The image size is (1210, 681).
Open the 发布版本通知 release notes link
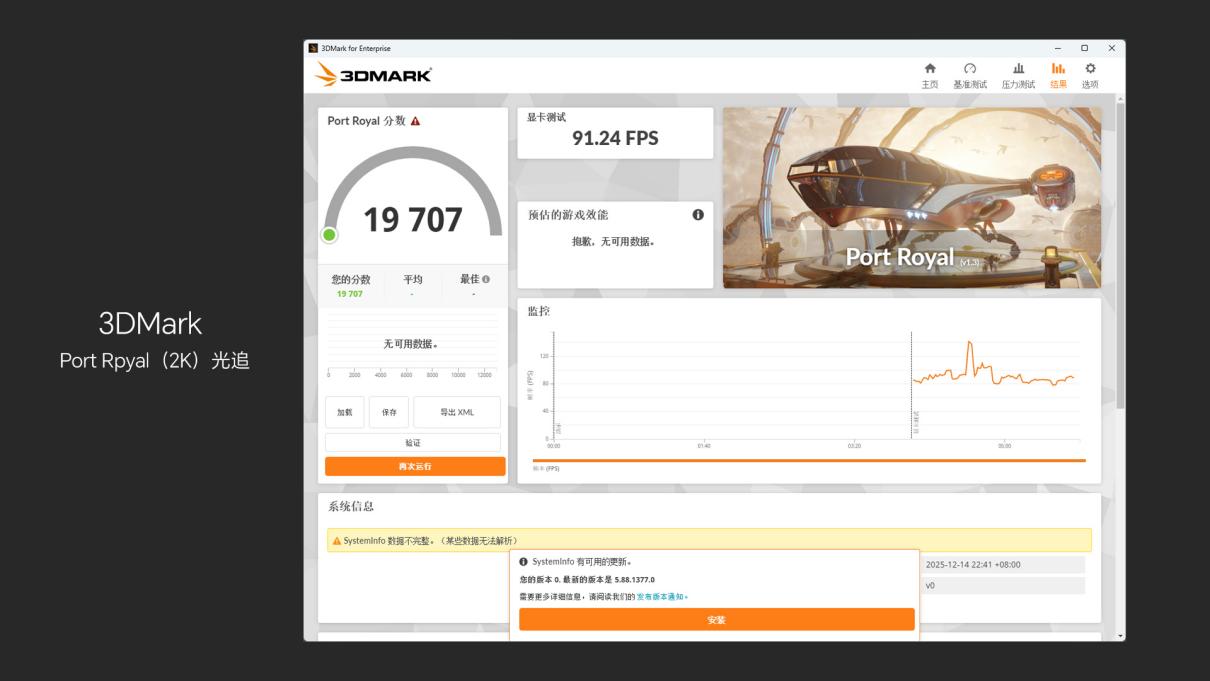tap(660, 596)
